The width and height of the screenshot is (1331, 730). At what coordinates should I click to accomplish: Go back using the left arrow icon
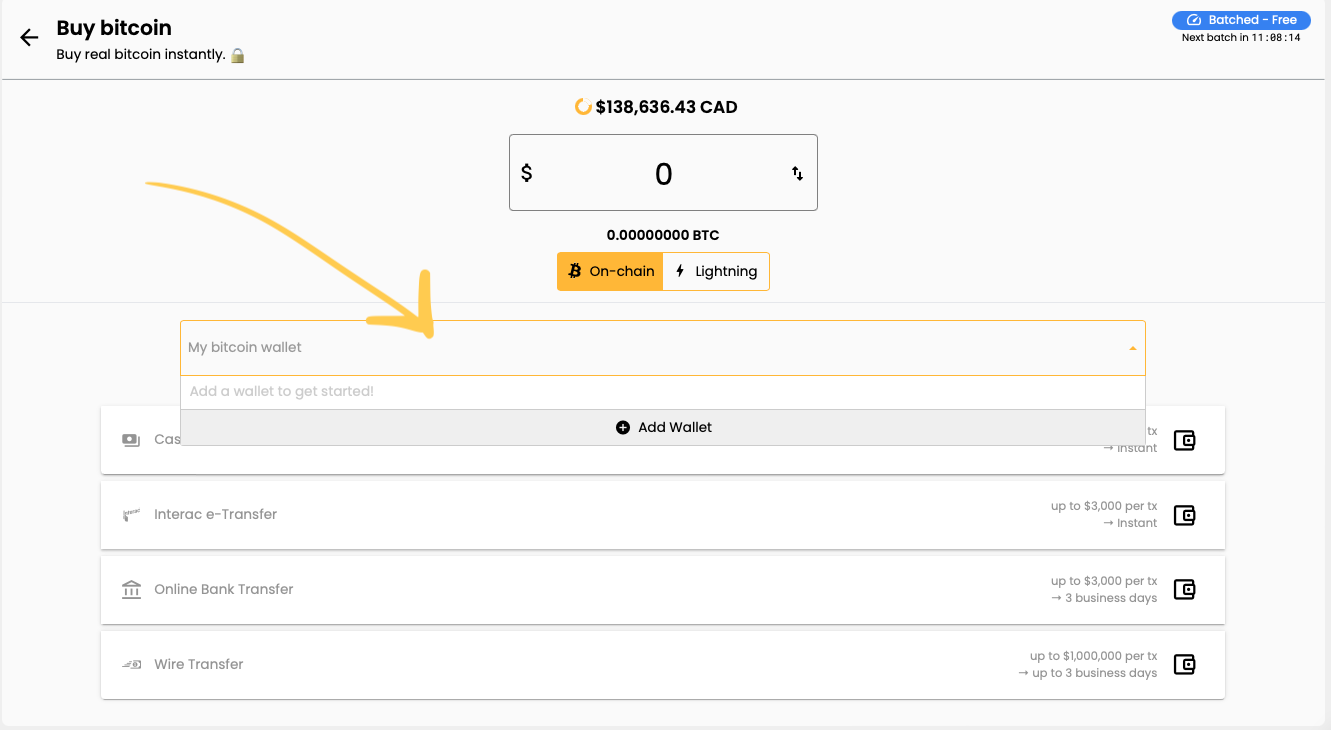pyautogui.click(x=29, y=38)
